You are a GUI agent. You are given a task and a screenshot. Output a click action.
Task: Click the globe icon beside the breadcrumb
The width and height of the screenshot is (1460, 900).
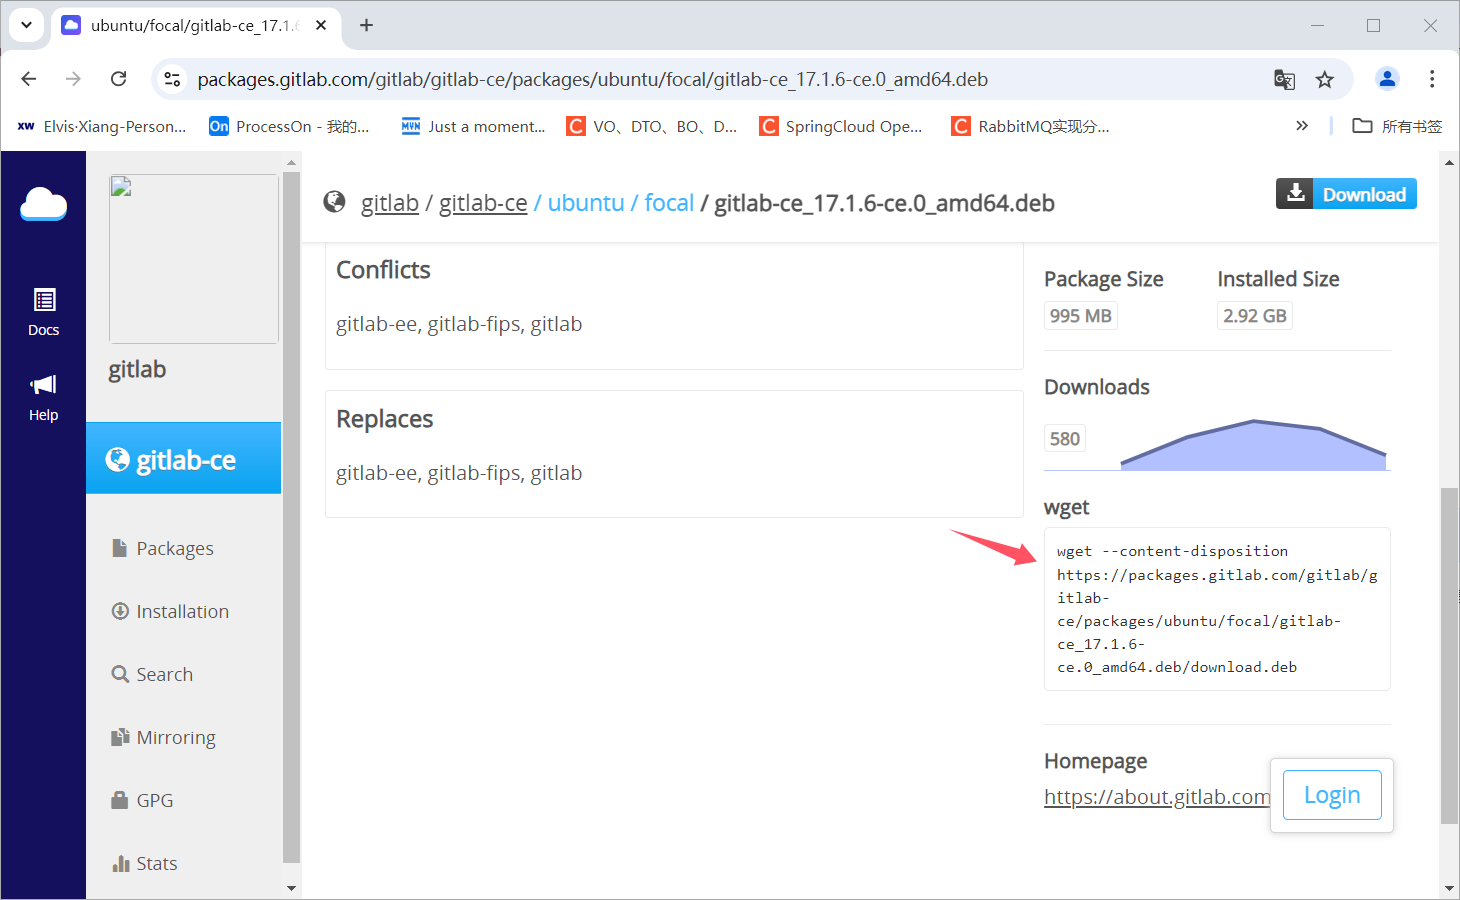[334, 203]
